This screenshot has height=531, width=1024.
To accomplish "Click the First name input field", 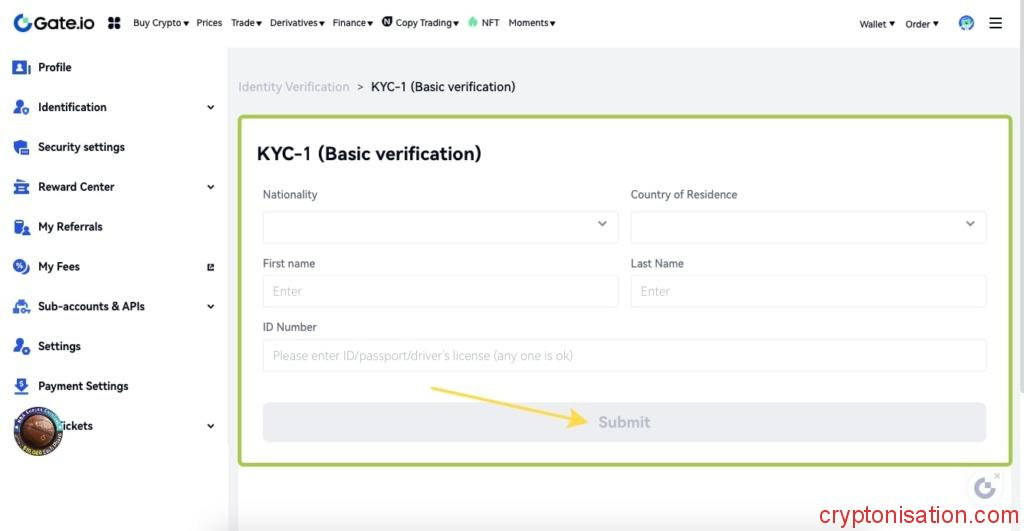I will (x=440, y=291).
